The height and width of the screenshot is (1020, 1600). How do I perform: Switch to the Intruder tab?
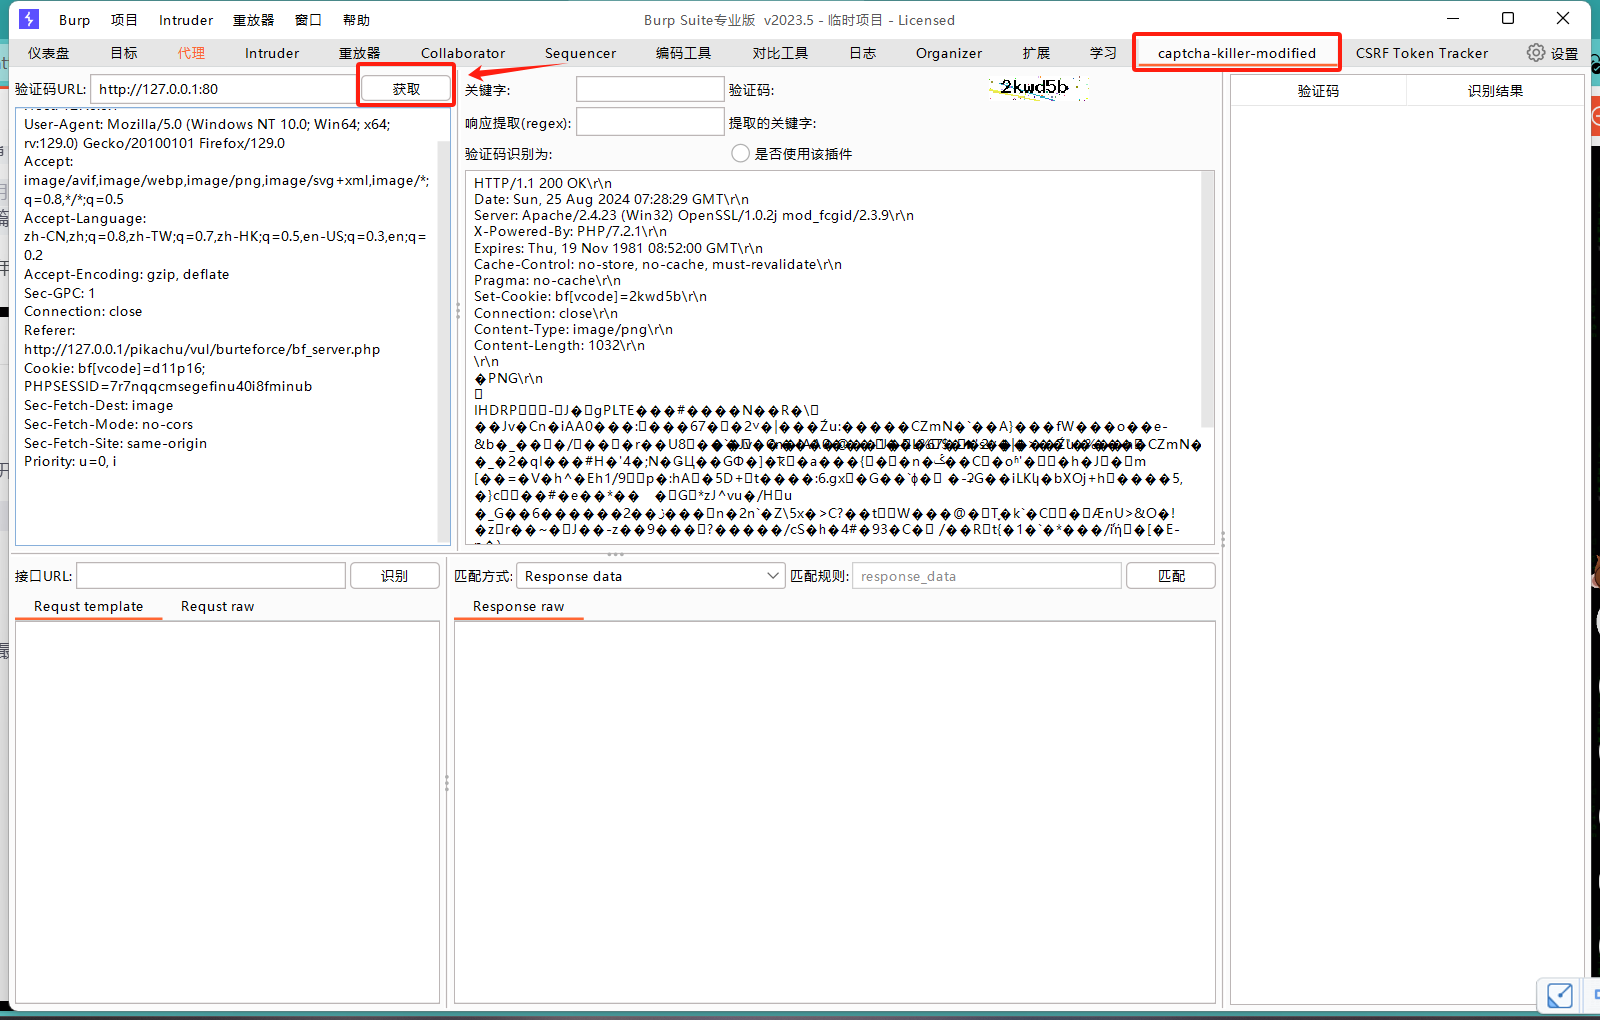click(272, 53)
